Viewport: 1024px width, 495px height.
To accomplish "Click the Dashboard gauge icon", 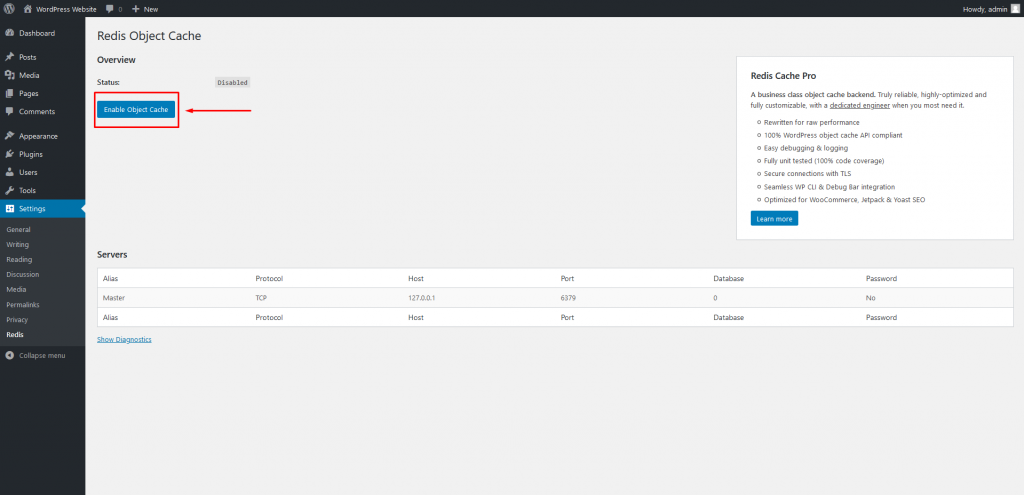I will tap(9, 33).
